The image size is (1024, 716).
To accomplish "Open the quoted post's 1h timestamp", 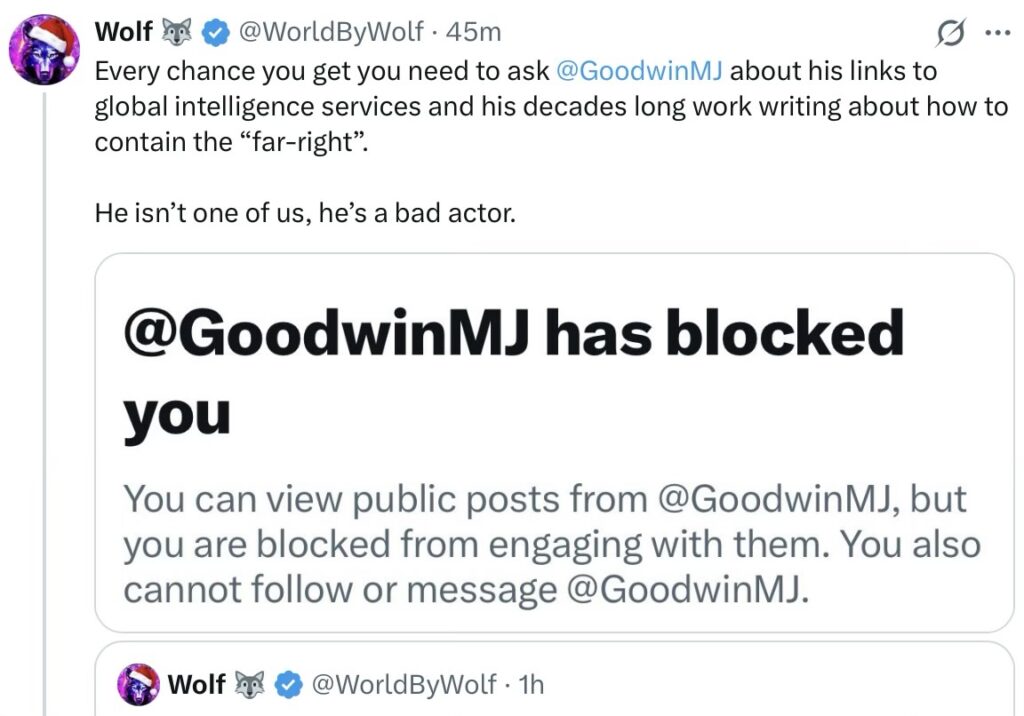I will (x=533, y=685).
